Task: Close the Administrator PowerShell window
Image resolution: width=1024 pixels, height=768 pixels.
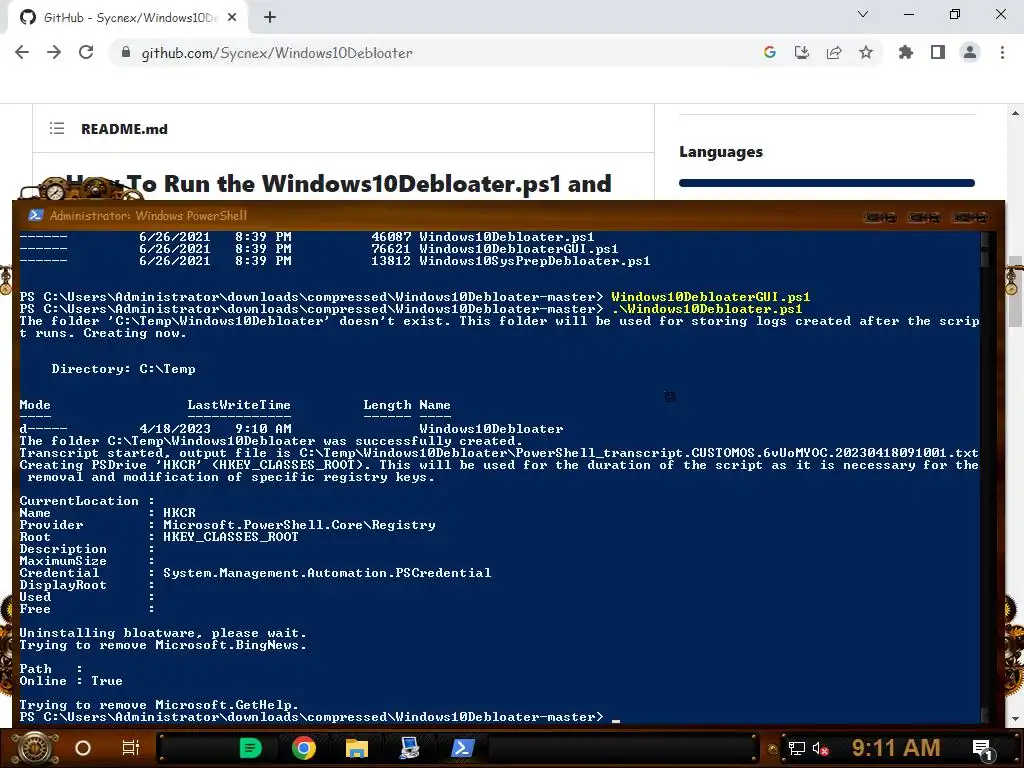Action: (x=970, y=217)
